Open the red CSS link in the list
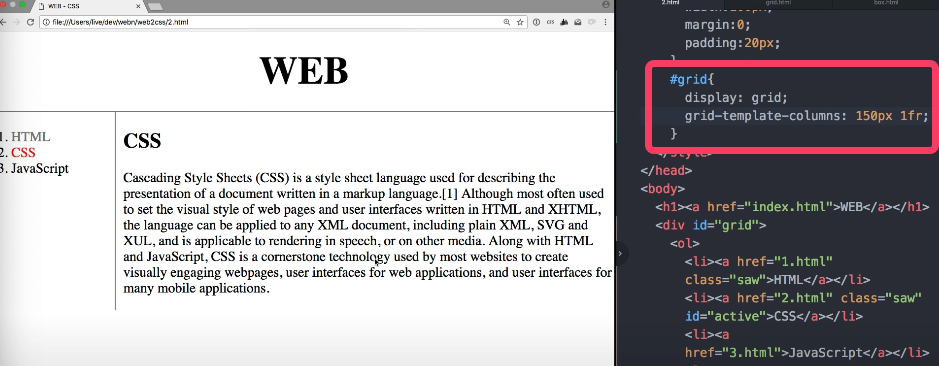This screenshot has height=366, width=939. click(x=23, y=153)
